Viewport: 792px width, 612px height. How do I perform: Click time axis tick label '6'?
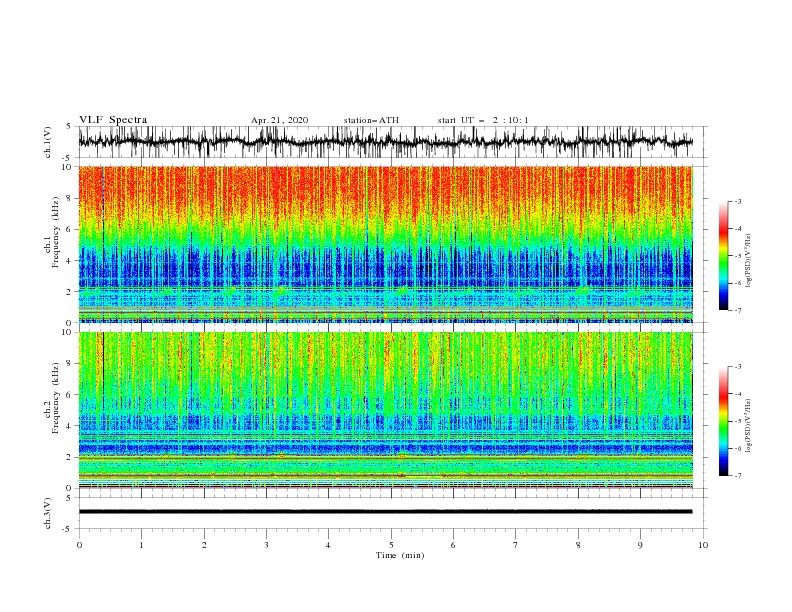453,545
